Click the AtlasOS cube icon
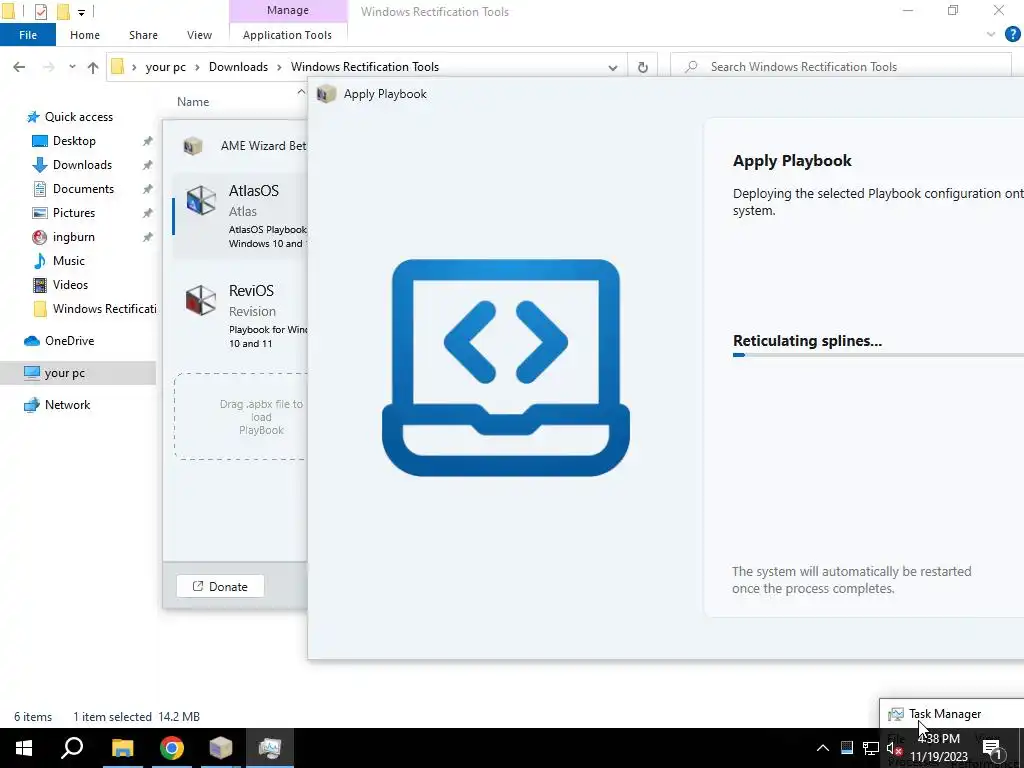 (x=200, y=200)
